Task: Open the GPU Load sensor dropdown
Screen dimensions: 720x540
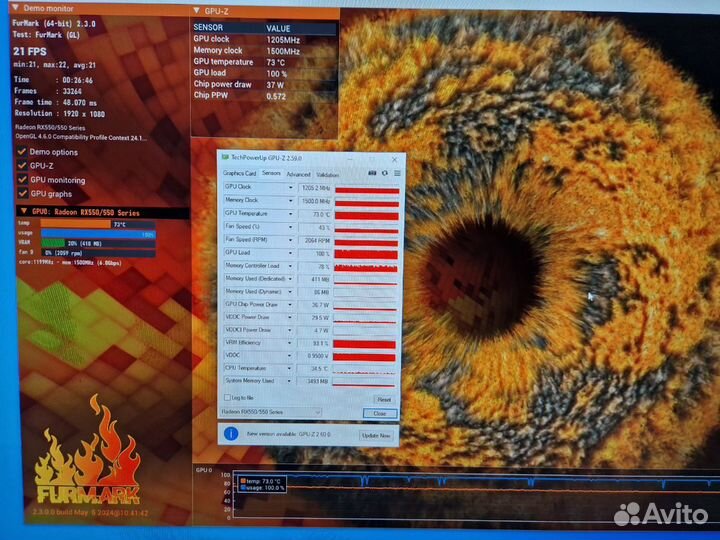Action: click(x=290, y=253)
